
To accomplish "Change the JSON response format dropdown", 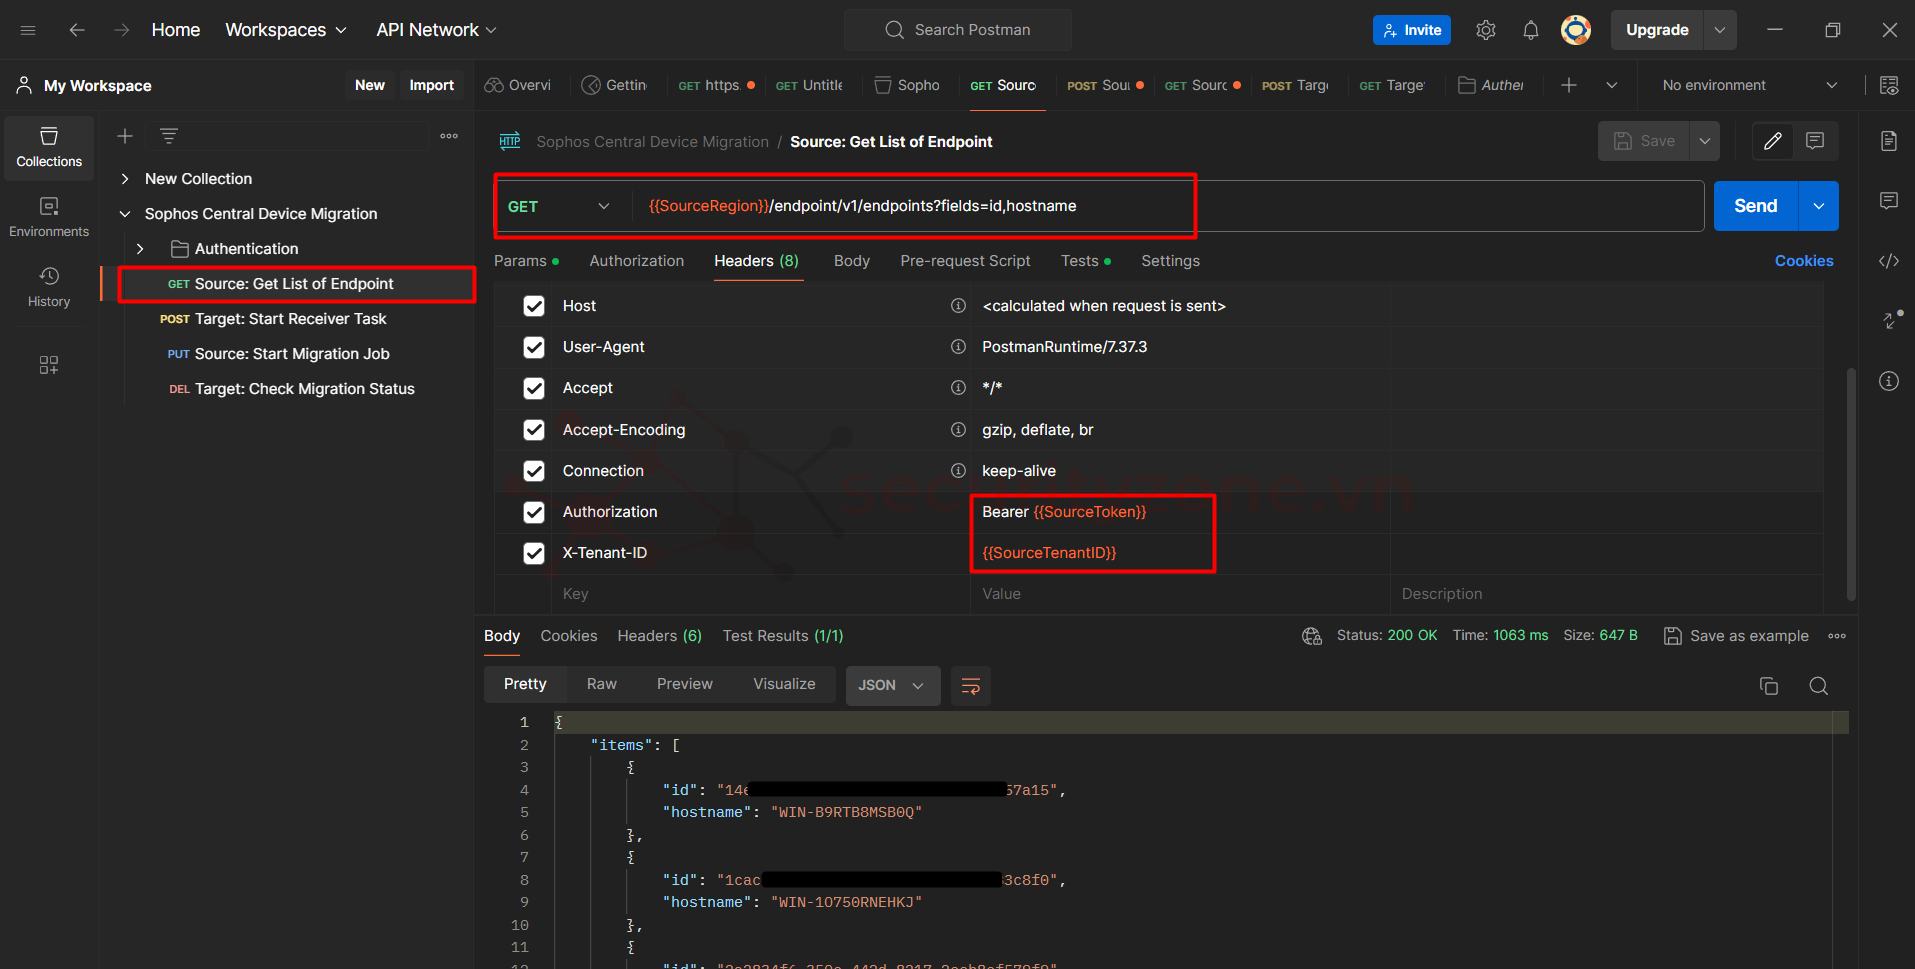I will (x=892, y=686).
